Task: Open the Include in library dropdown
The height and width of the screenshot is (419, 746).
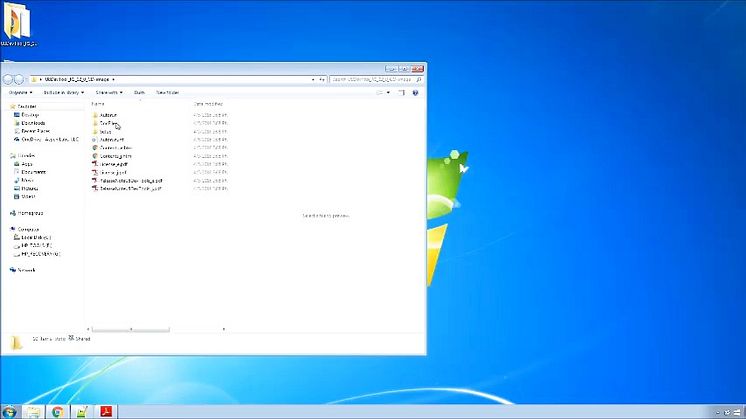Action: [x=64, y=93]
